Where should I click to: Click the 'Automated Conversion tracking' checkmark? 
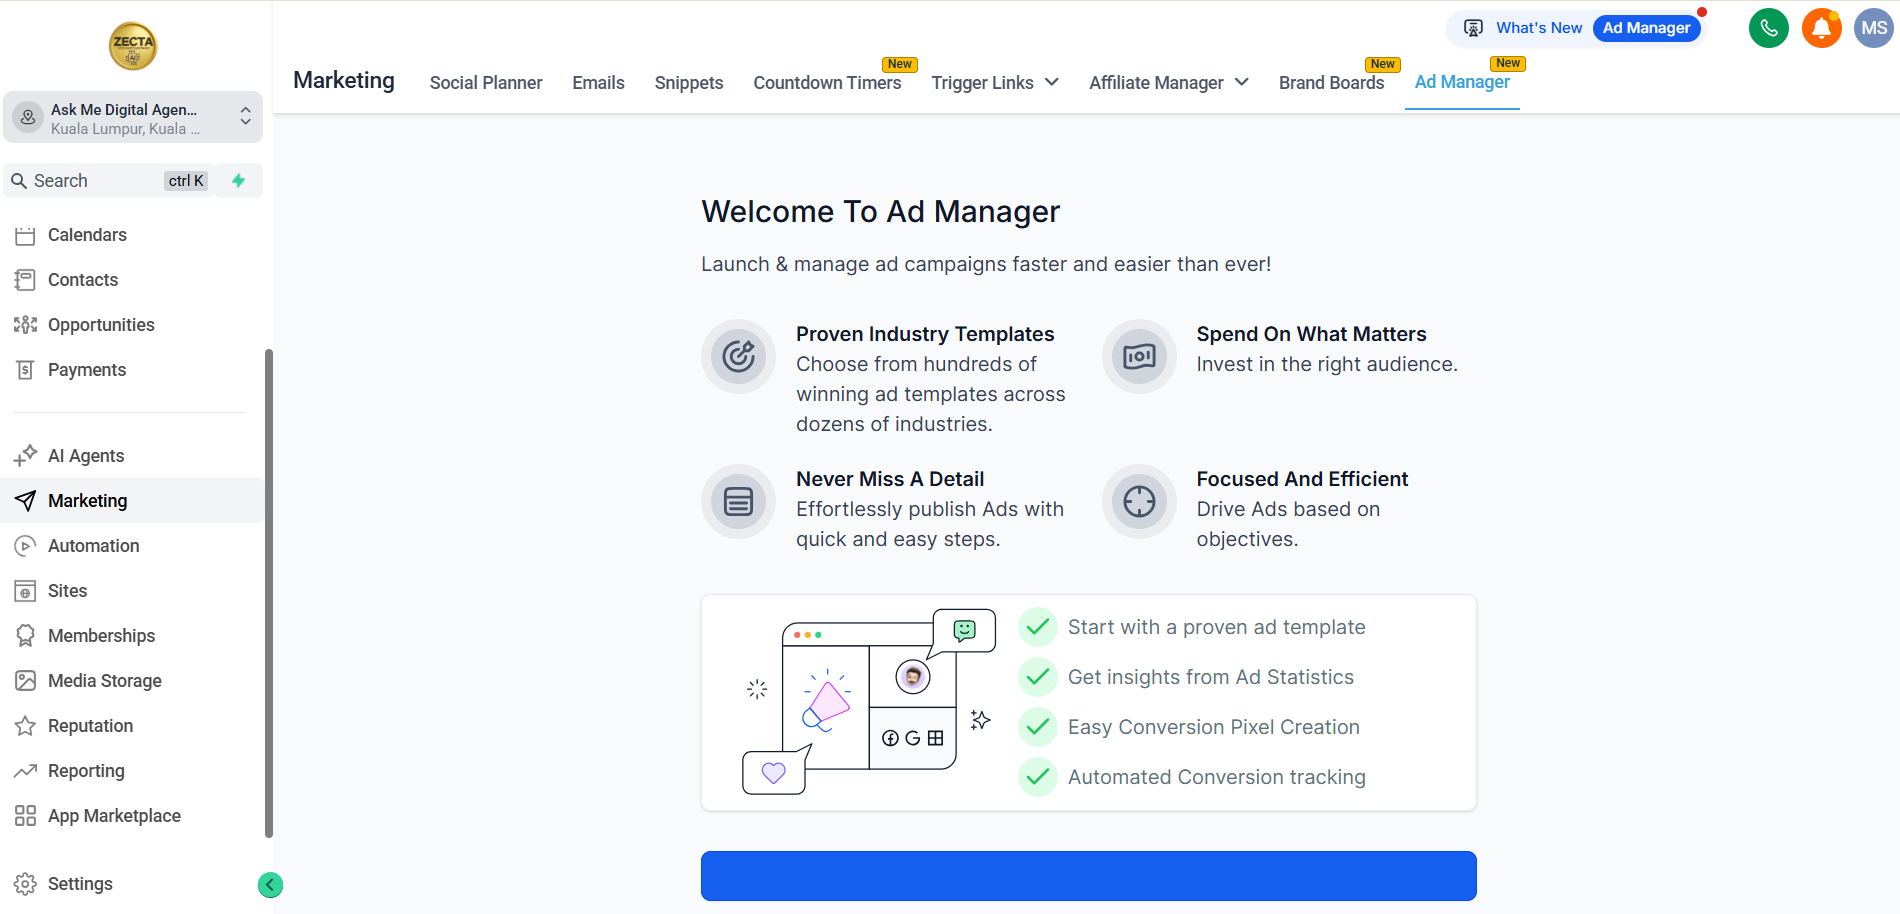pyautogui.click(x=1038, y=777)
